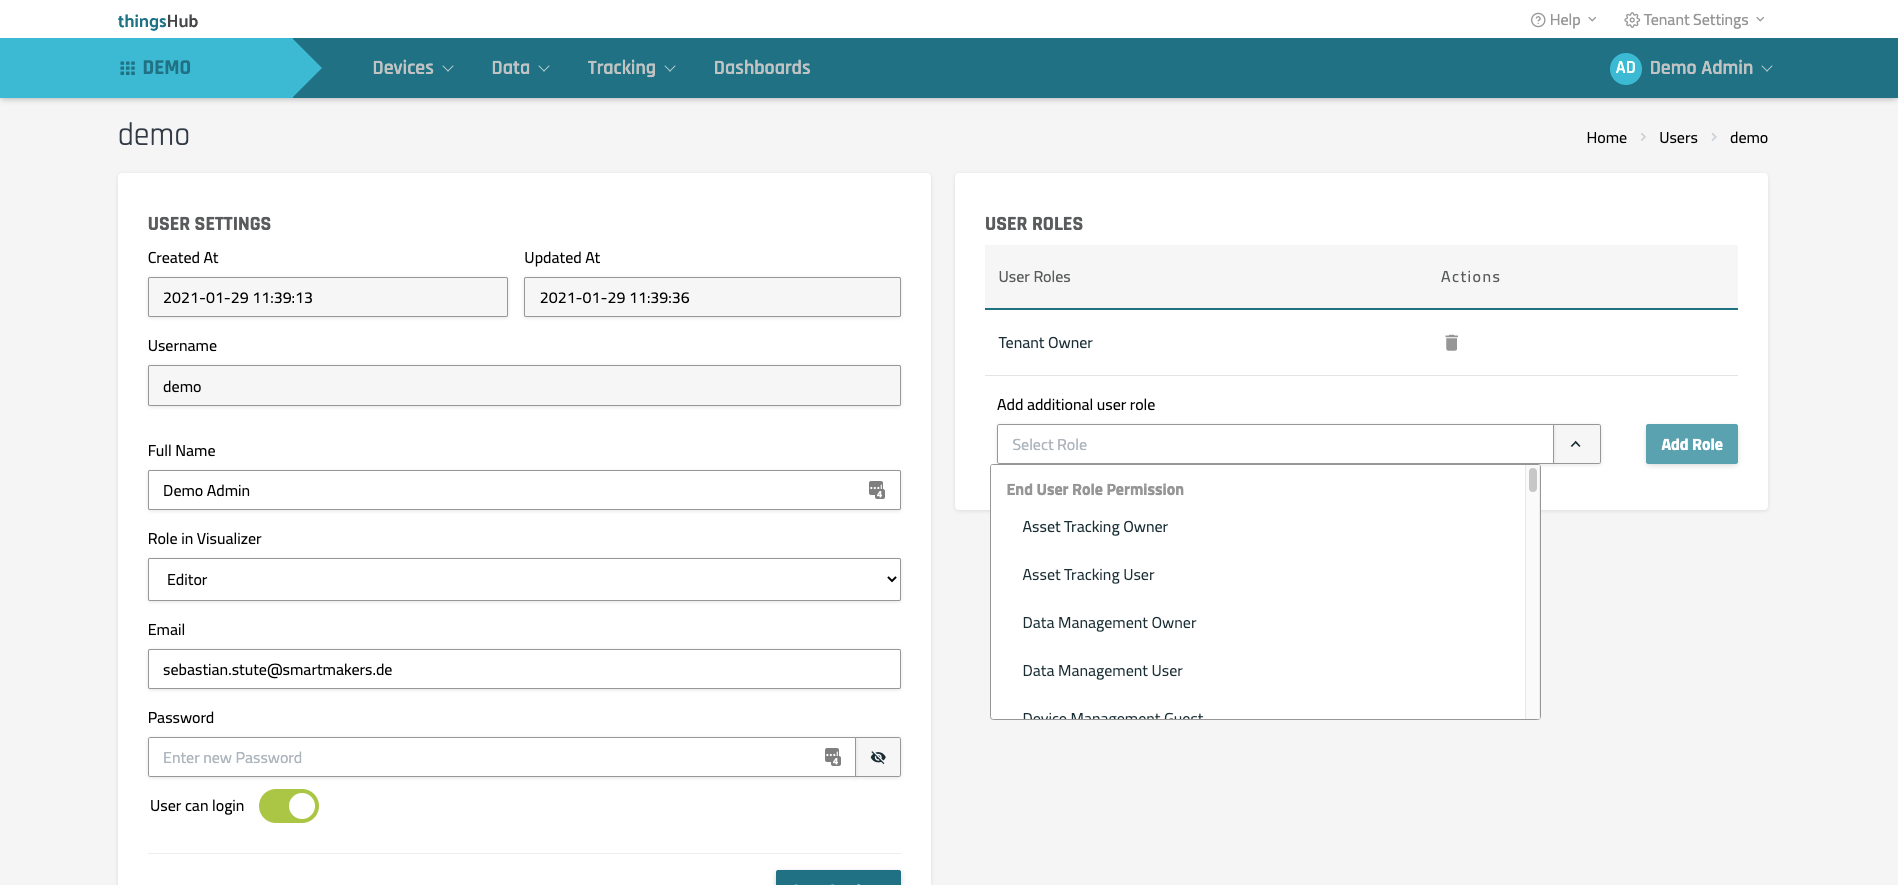The width and height of the screenshot is (1898, 885).
Task: Click the Add Role button
Action: pyautogui.click(x=1691, y=444)
